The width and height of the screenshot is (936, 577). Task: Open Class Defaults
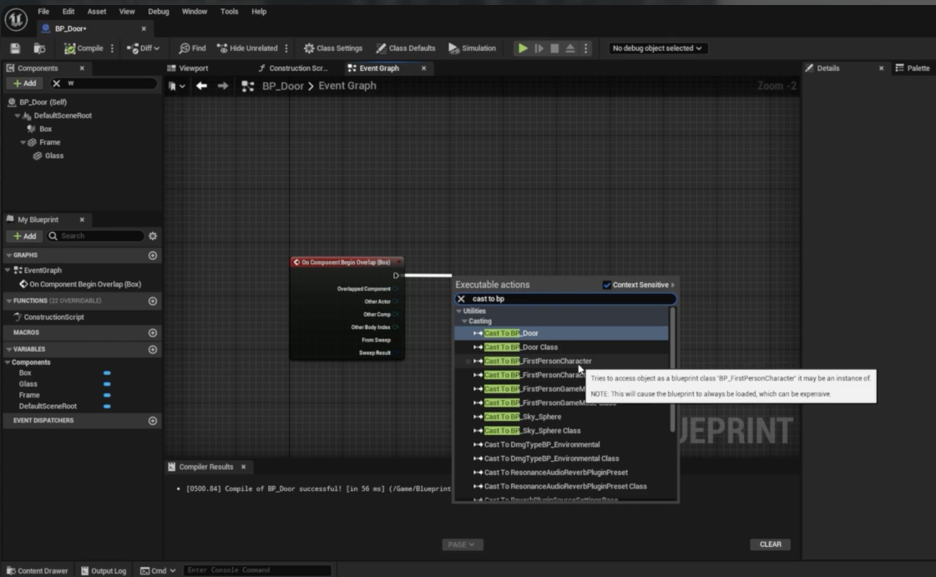pyautogui.click(x=405, y=48)
